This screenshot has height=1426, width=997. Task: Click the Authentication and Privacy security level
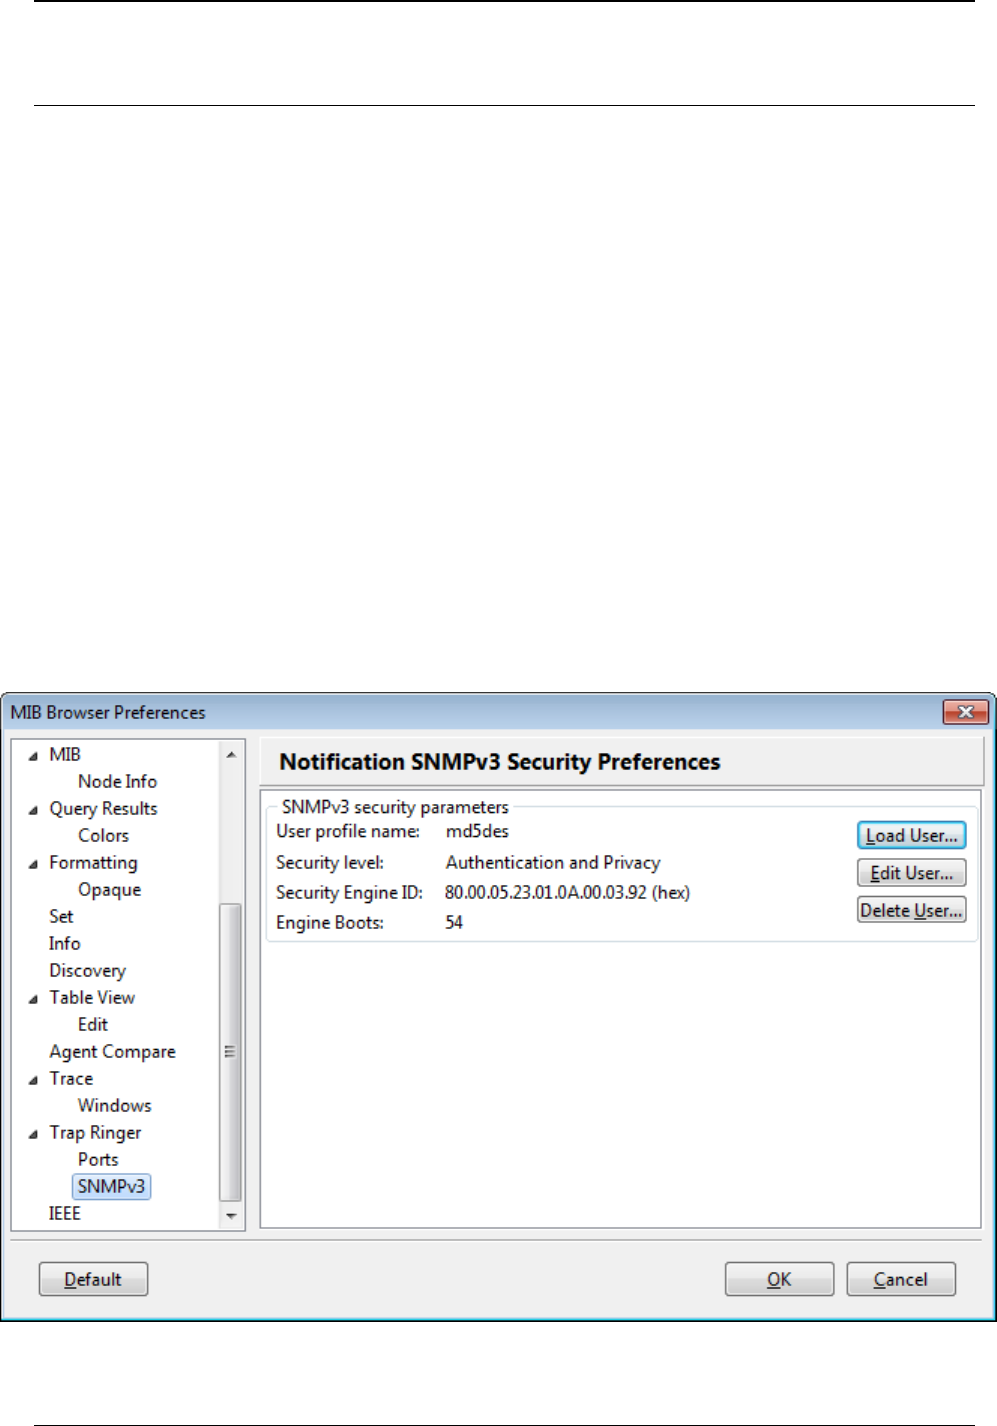pyautogui.click(x=553, y=862)
